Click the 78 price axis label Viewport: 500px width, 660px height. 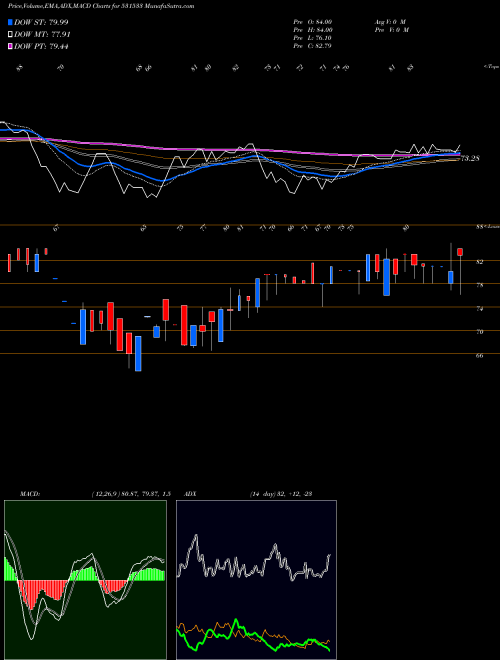pos(480,285)
